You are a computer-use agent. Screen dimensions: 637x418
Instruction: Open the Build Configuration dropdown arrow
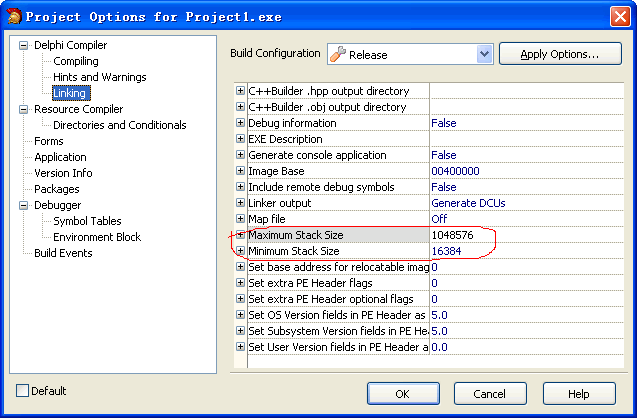pos(484,54)
